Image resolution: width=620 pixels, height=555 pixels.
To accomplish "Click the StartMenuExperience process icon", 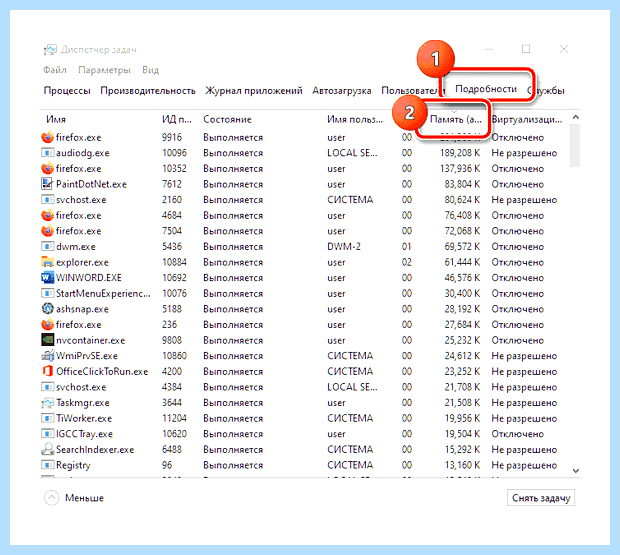I will [x=47, y=293].
